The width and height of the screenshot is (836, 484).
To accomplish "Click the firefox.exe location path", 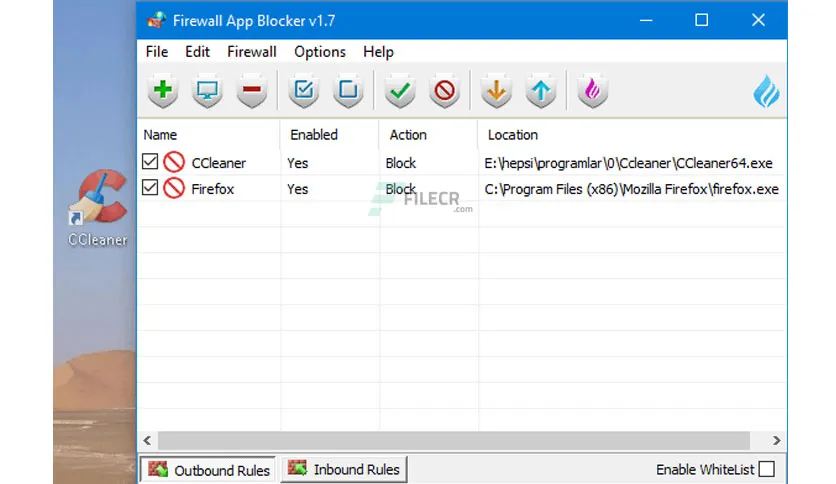I will click(631, 189).
